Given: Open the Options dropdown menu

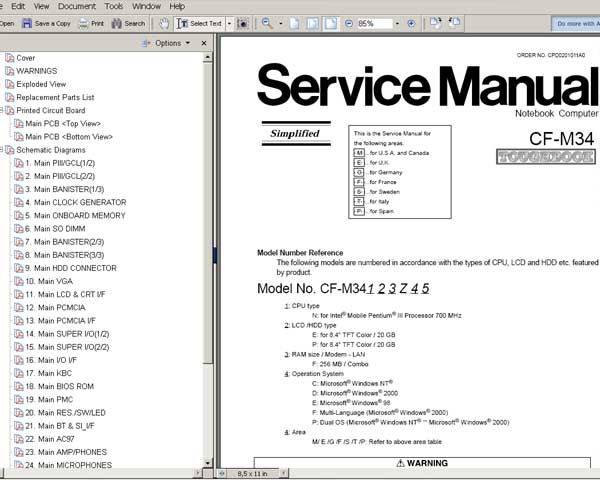Looking at the screenshot, I should pos(172,43).
